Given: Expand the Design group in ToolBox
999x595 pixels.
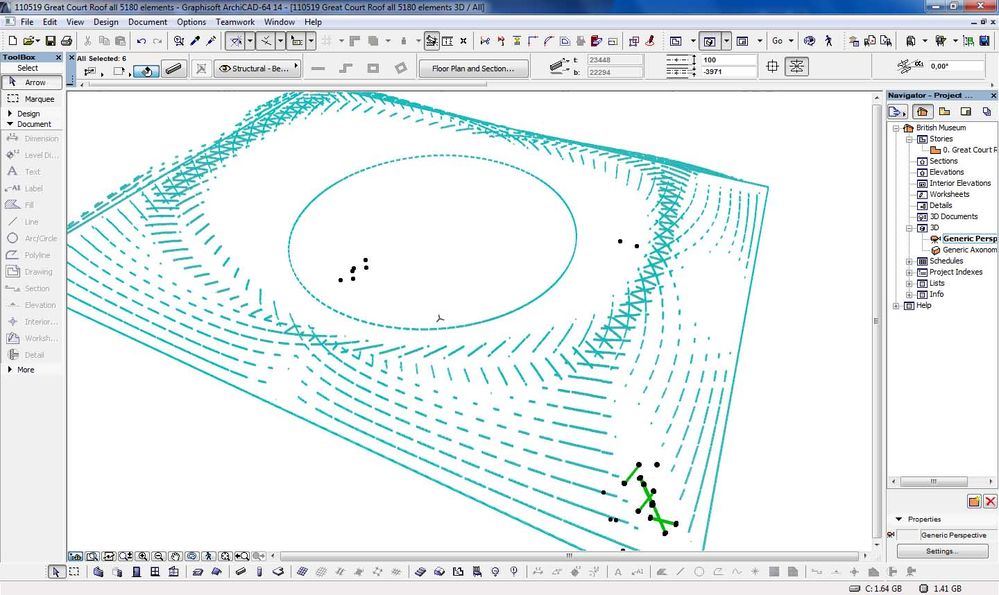Looking at the screenshot, I should point(10,113).
